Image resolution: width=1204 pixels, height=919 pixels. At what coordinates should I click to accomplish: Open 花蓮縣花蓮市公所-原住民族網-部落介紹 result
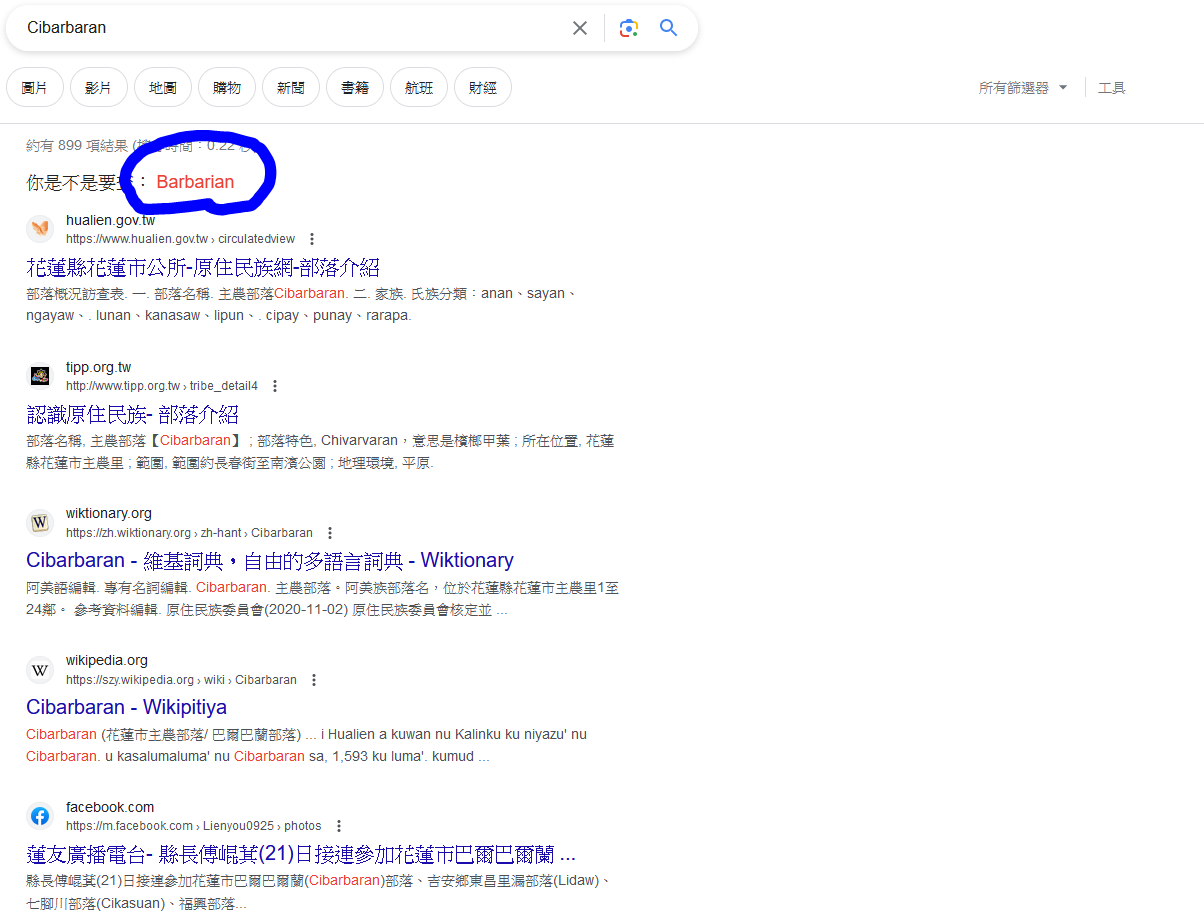click(x=203, y=267)
